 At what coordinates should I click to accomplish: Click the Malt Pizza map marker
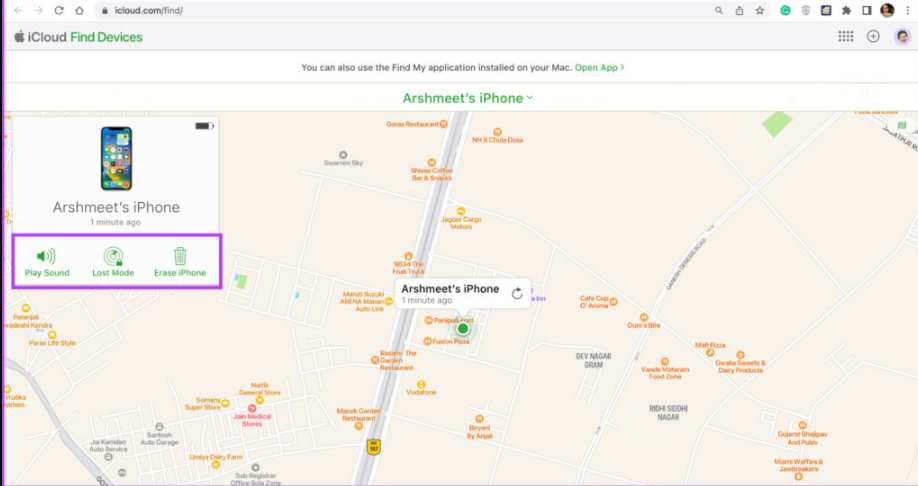pos(710,352)
